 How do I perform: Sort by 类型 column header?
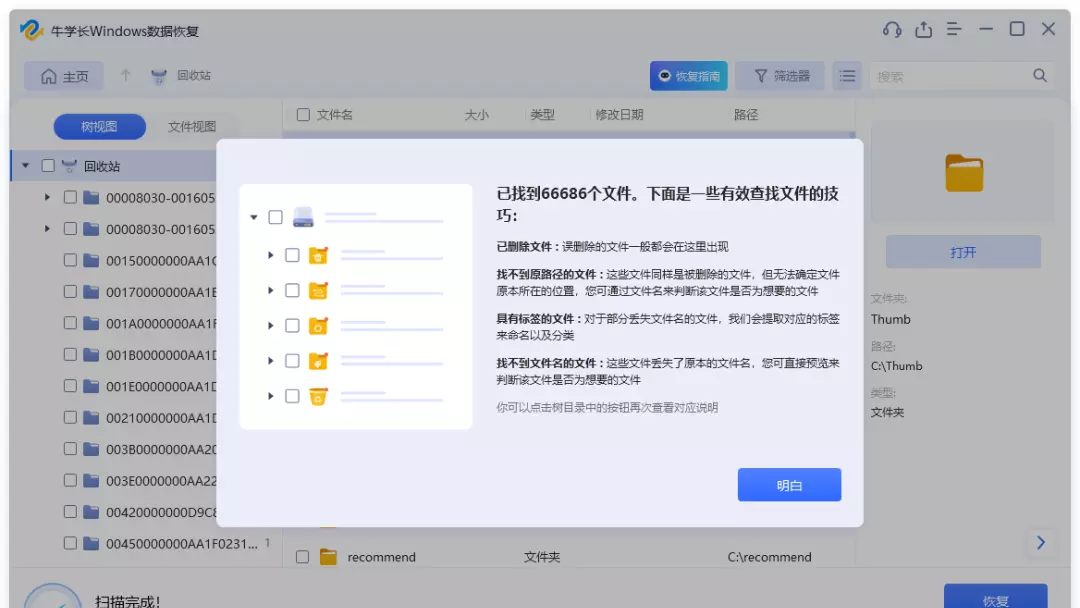point(542,115)
